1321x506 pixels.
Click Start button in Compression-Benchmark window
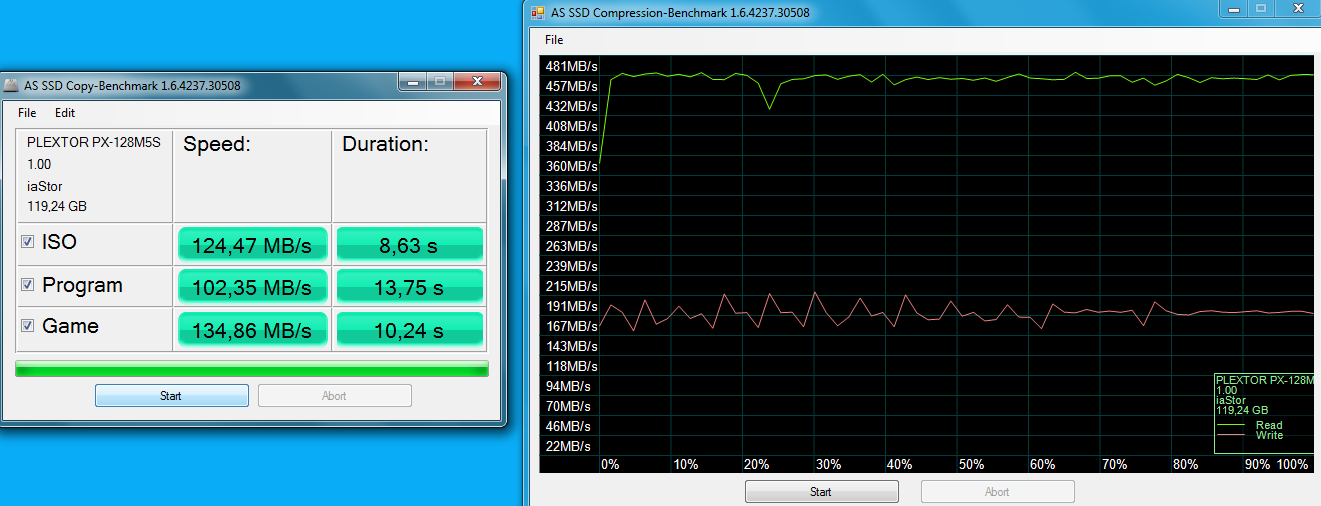(821, 492)
